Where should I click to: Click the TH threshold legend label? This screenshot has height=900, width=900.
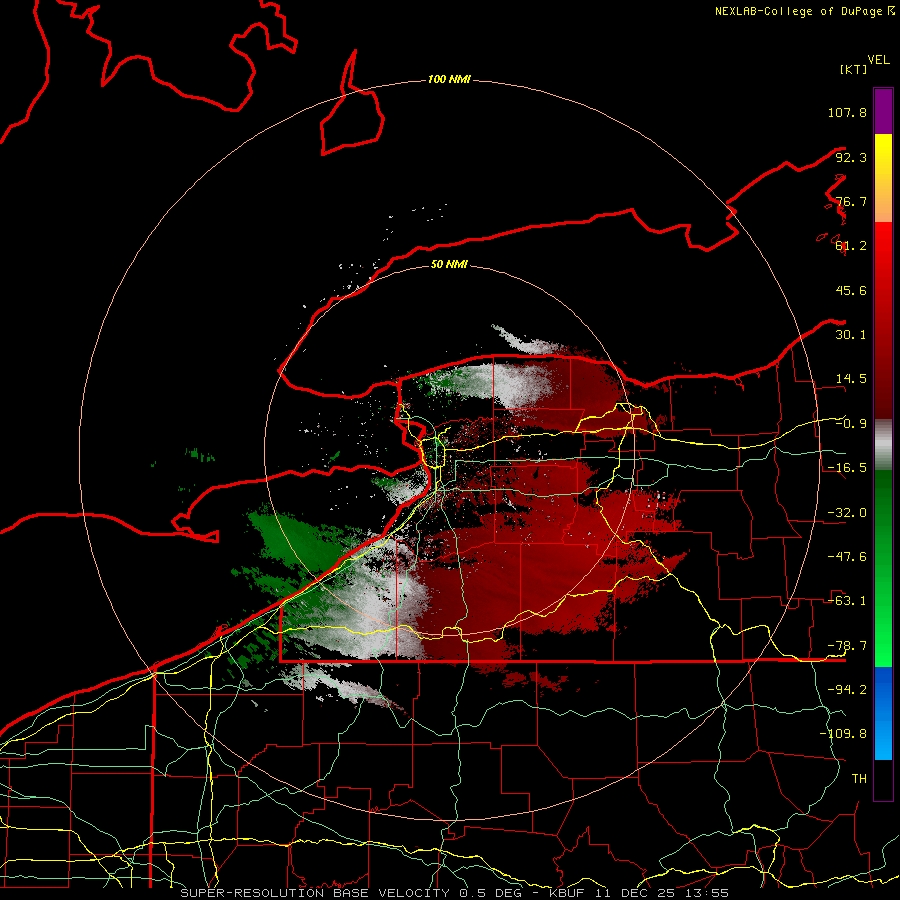pos(859,779)
